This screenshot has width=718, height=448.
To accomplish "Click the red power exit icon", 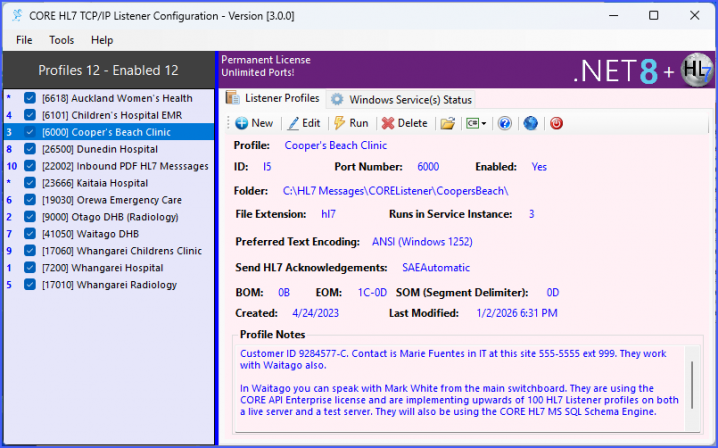I will pos(556,123).
